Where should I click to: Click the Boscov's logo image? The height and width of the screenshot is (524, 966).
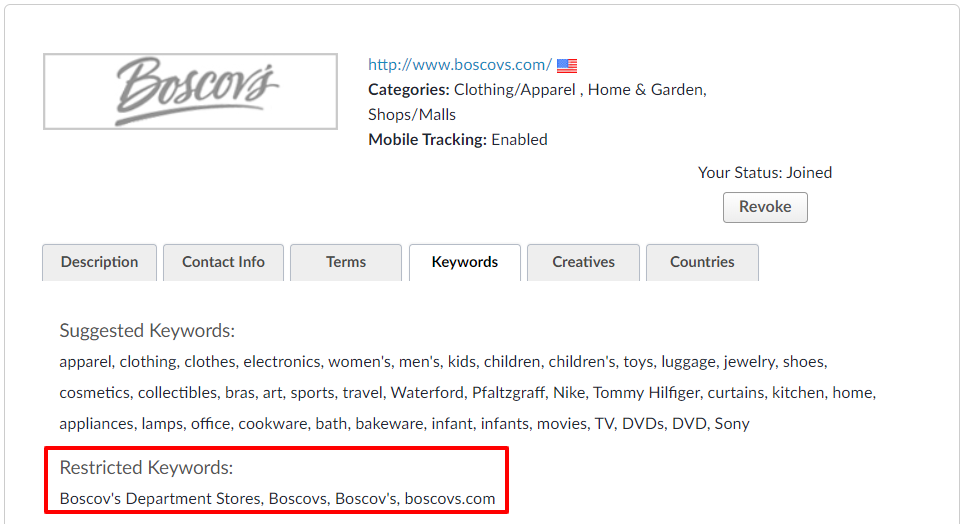click(x=190, y=91)
